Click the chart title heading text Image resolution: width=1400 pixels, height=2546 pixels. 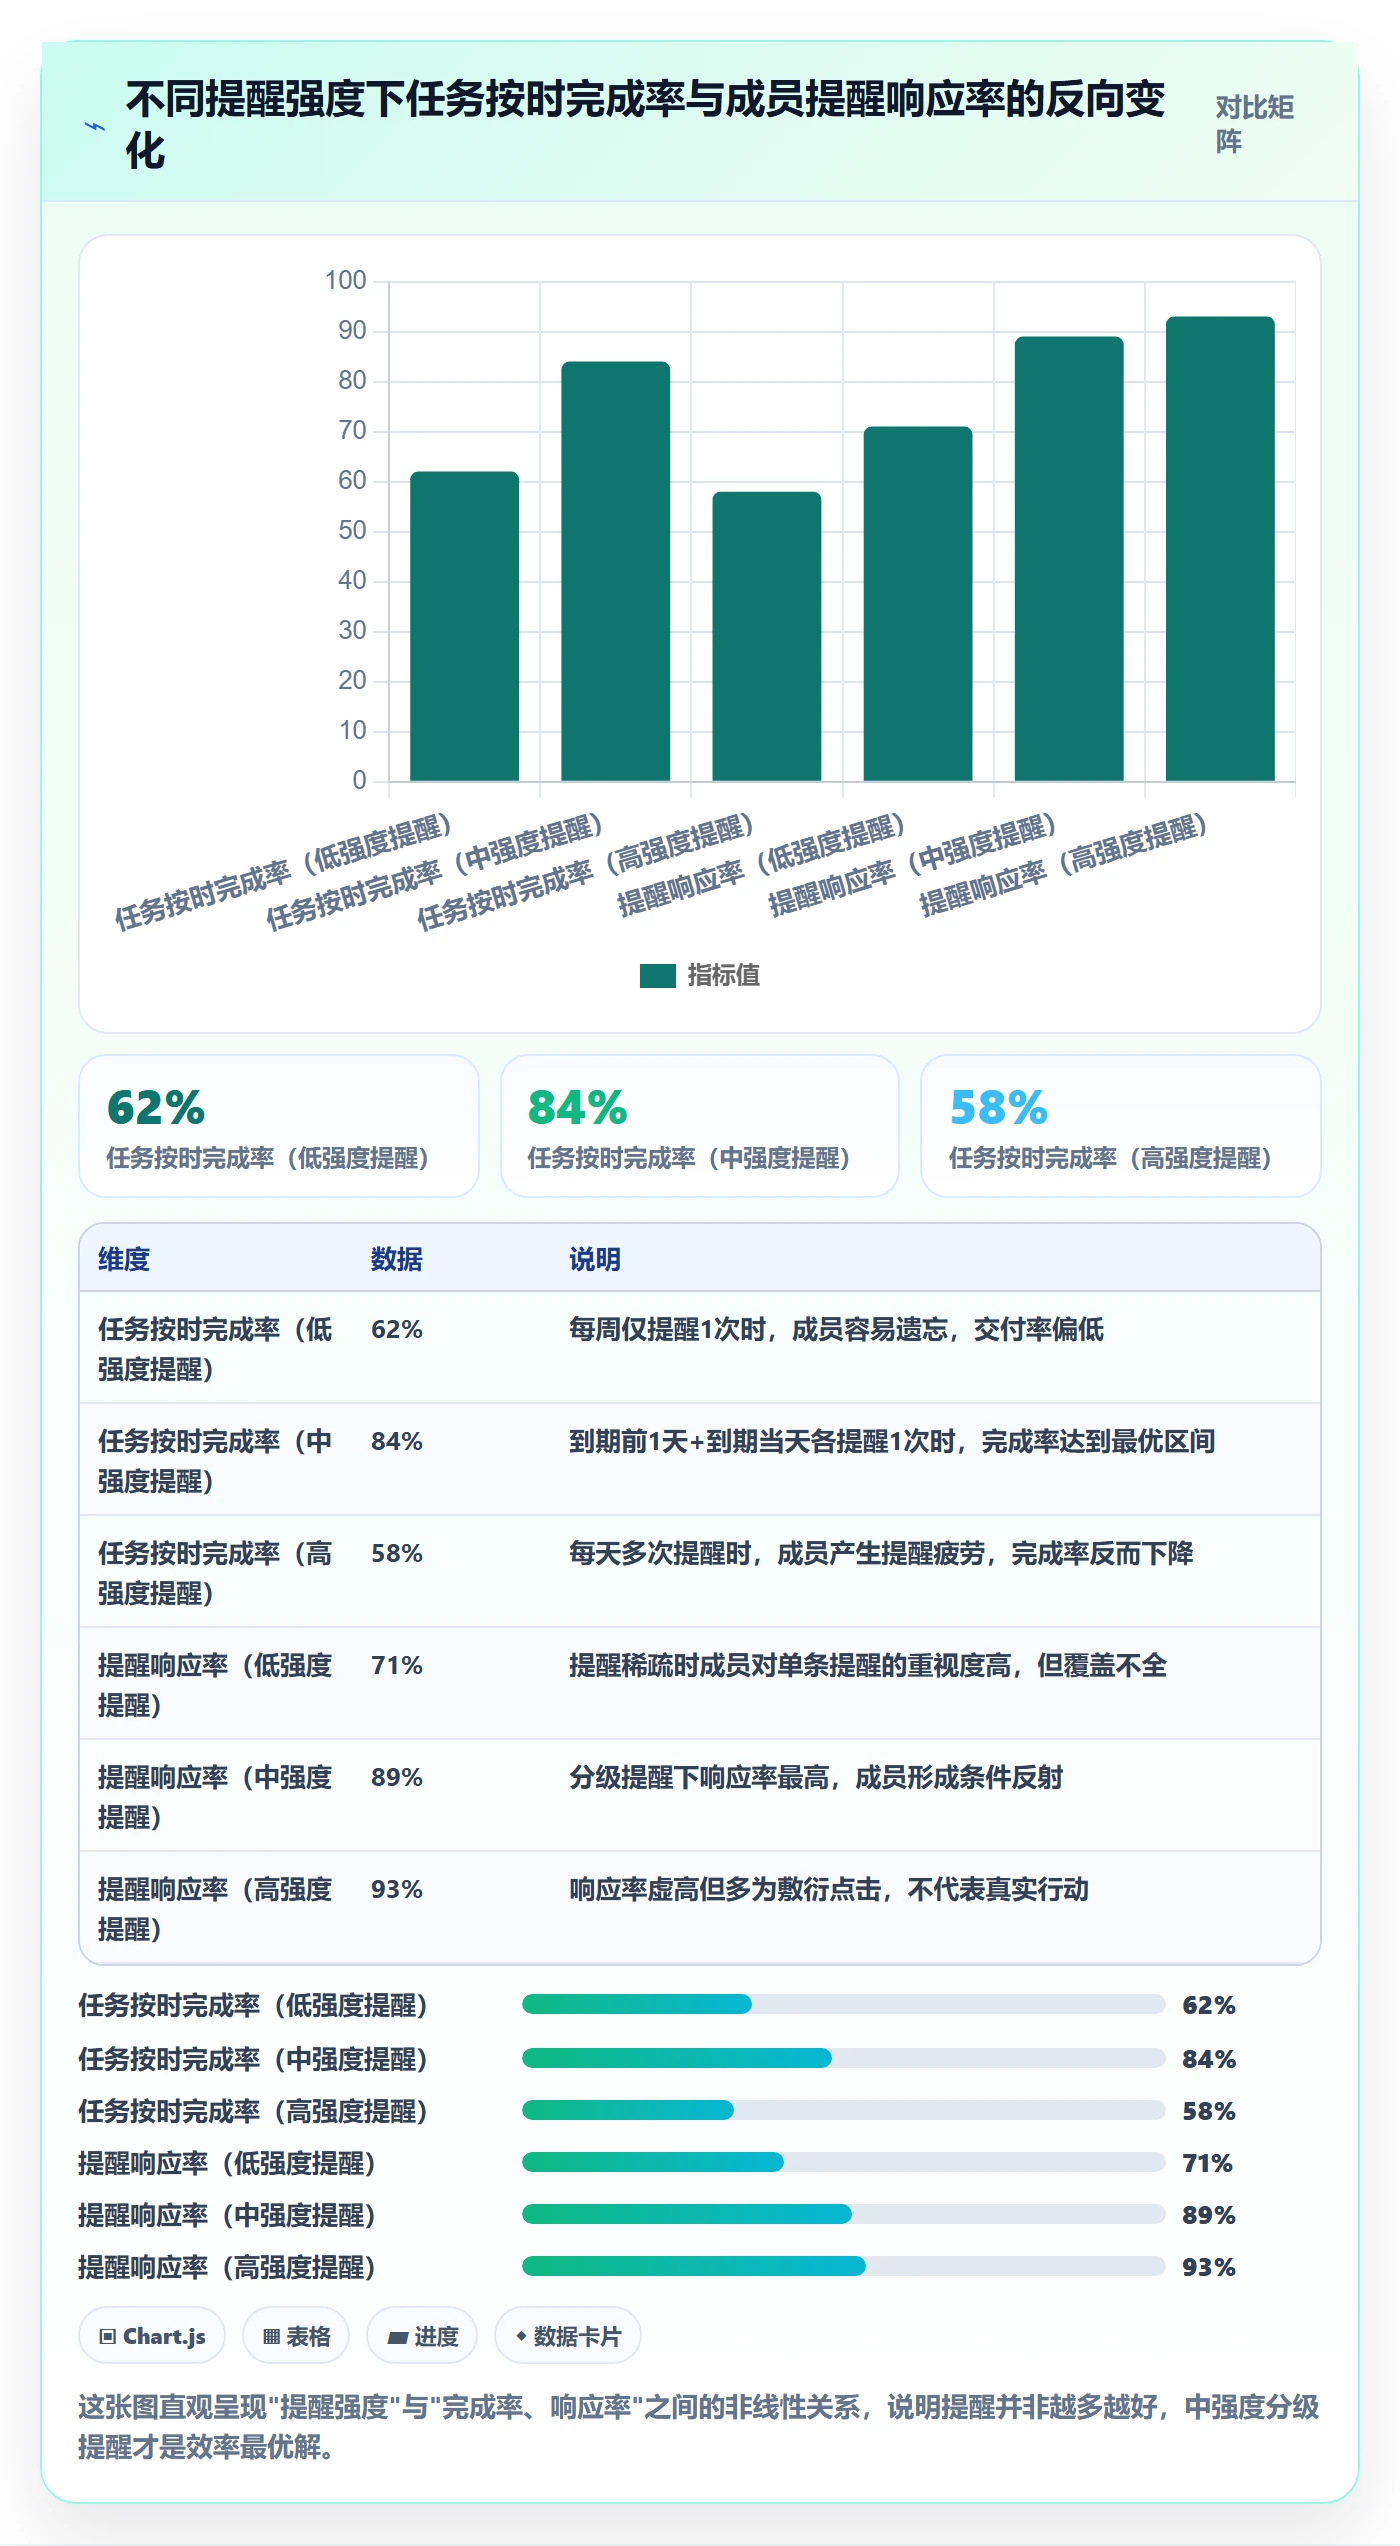(x=646, y=125)
